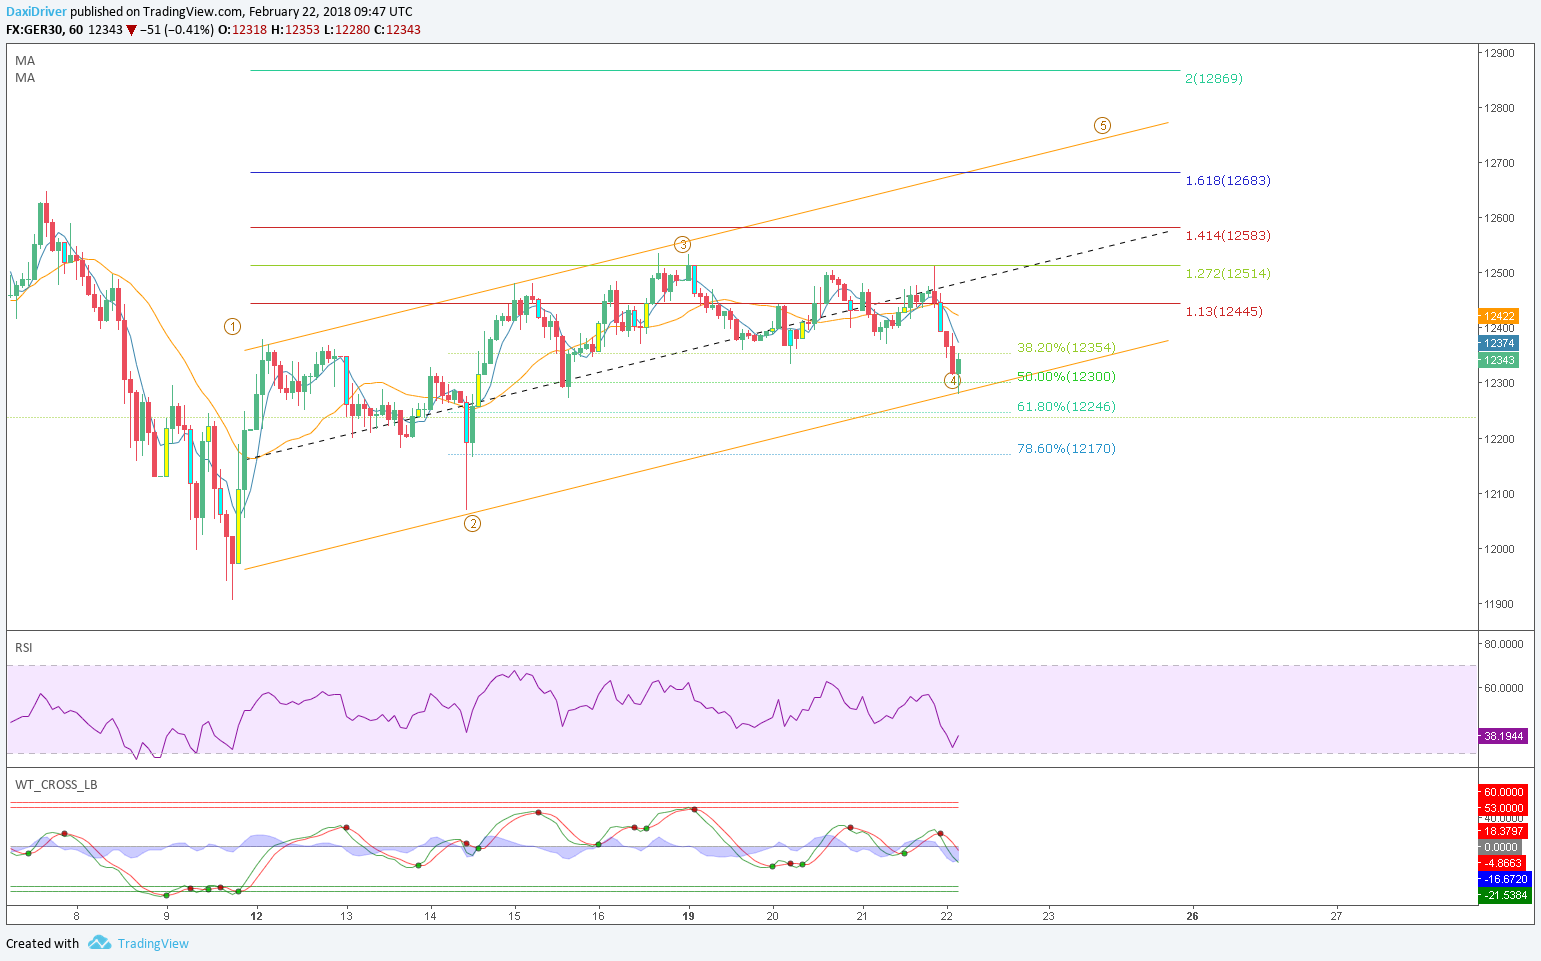1541x961 pixels.
Task: Select the L:12280 low price value
Action: coord(346,30)
